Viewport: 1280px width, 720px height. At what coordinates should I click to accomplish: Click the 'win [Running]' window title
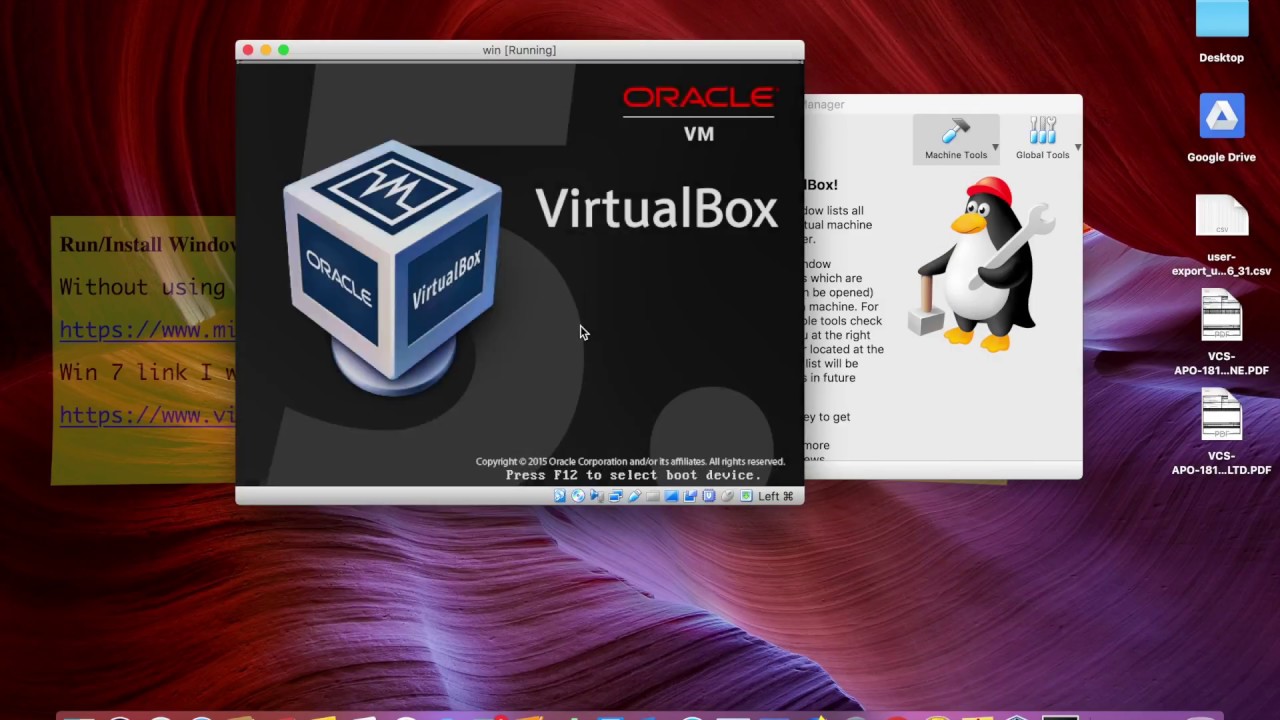point(519,50)
